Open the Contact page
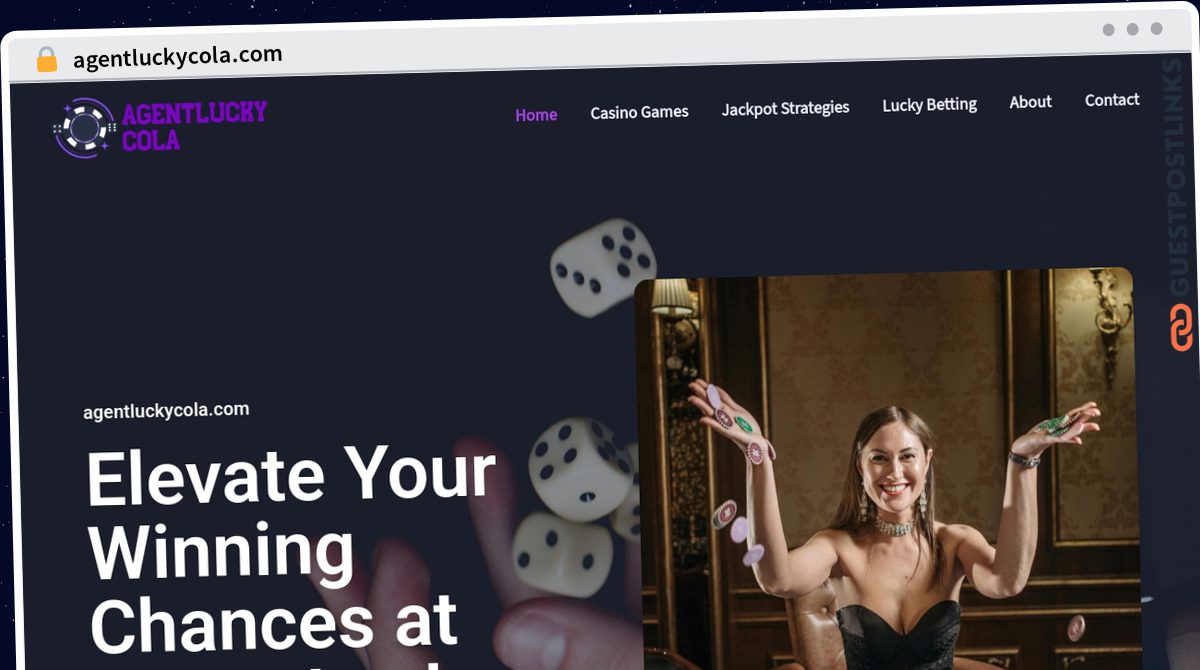1200x670 pixels. tap(1112, 100)
